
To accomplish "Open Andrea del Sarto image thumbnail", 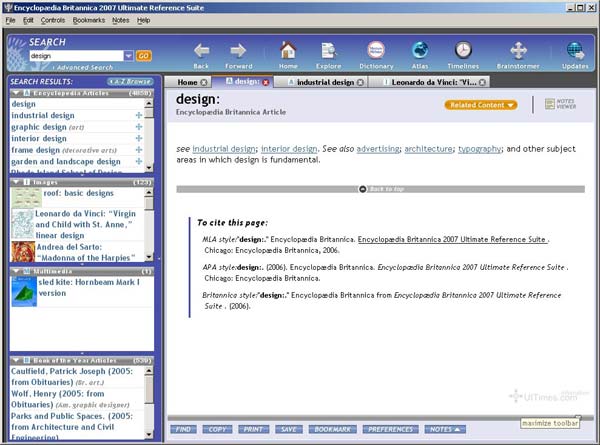I will 23,252.
